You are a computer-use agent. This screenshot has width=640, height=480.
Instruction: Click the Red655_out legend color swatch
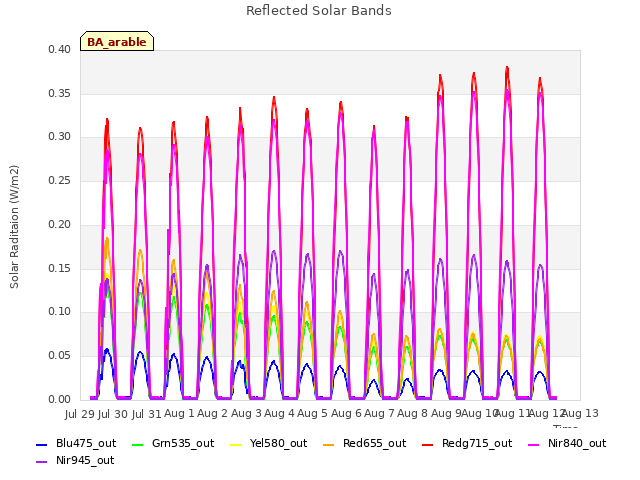pyautogui.click(x=329, y=444)
